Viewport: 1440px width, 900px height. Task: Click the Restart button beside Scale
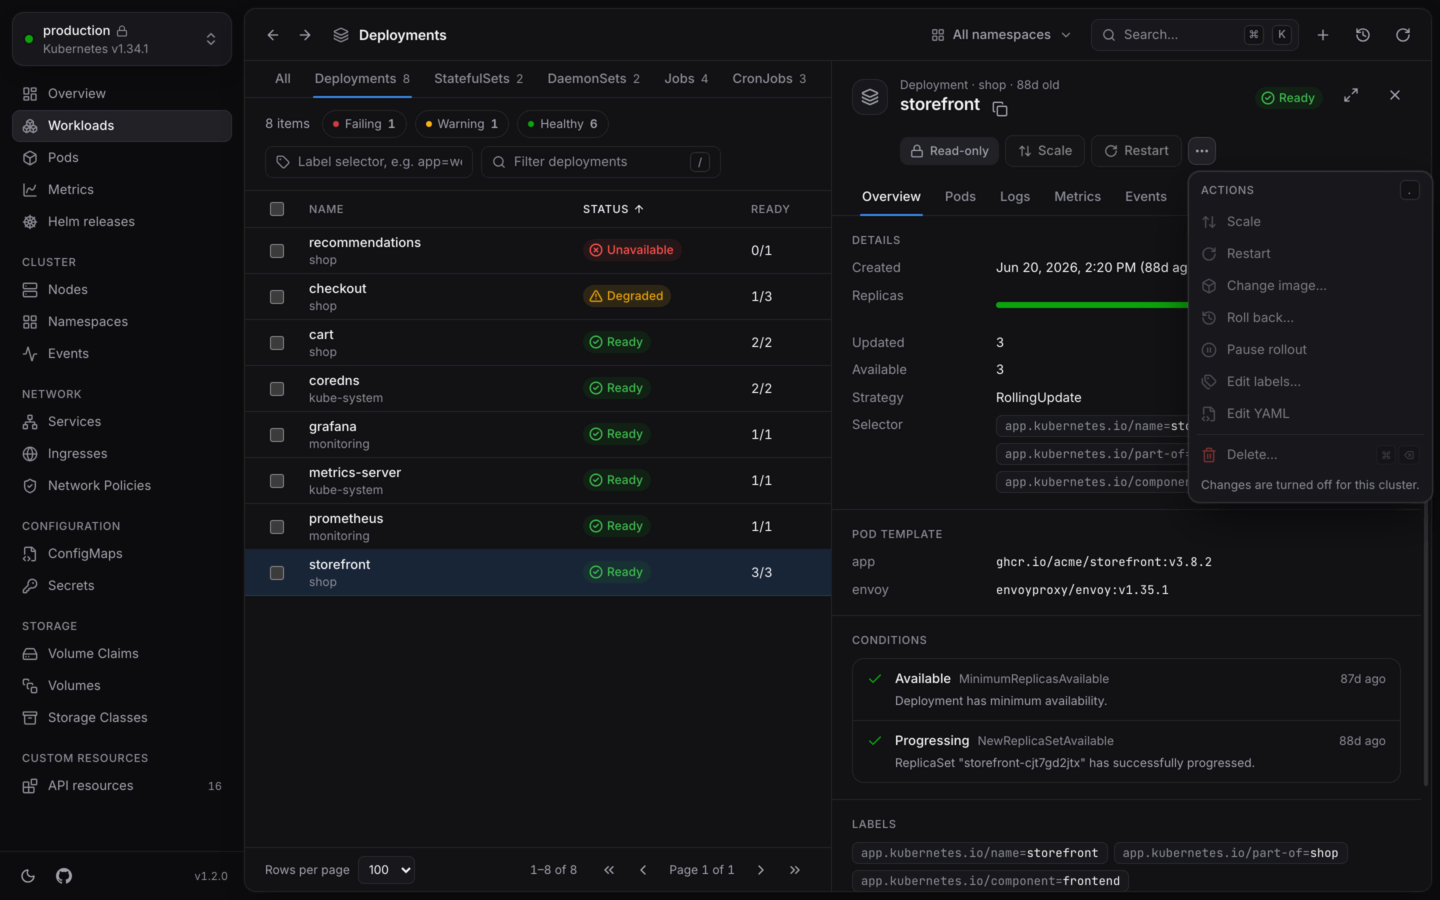pyautogui.click(x=1136, y=151)
